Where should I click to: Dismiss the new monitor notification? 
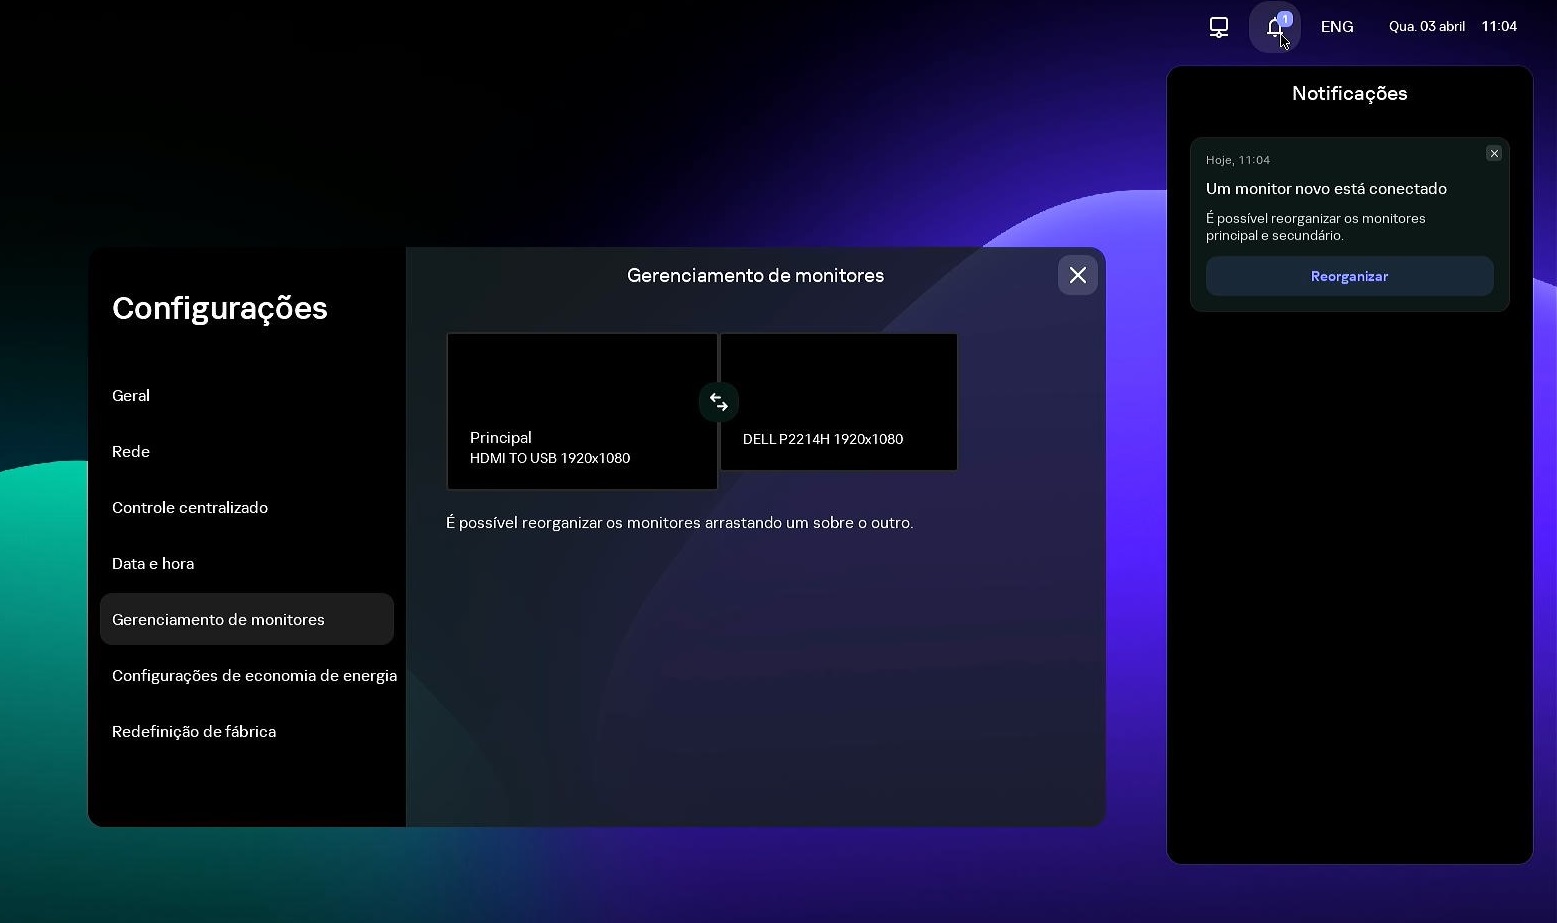1494,153
